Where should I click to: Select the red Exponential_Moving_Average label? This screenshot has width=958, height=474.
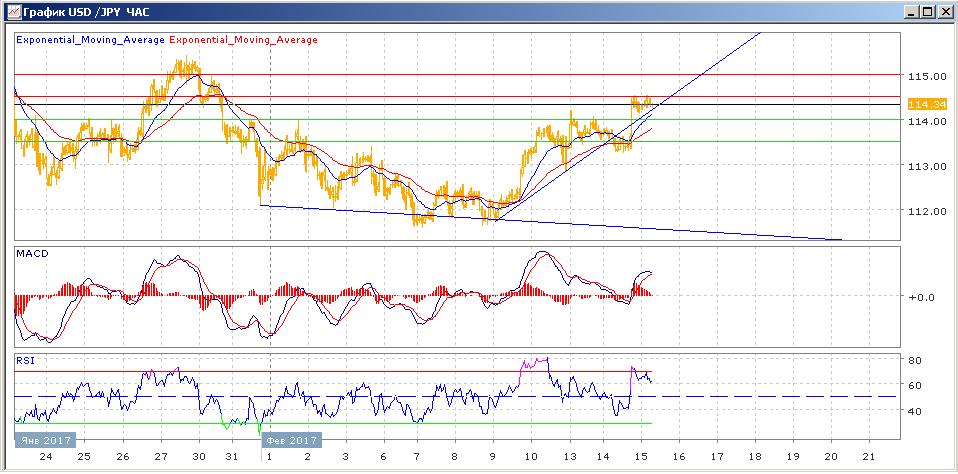pyautogui.click(x=244, y=40)
